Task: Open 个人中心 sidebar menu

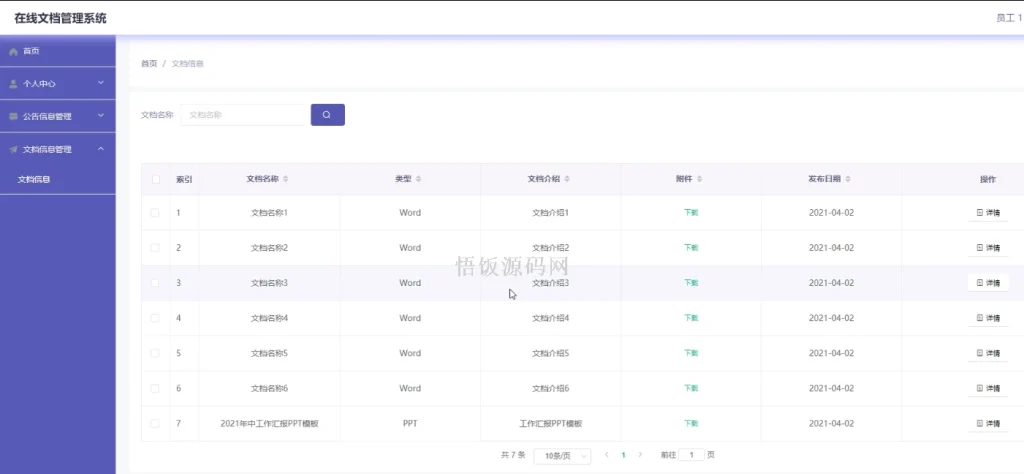Action: [x=57, y=84]
